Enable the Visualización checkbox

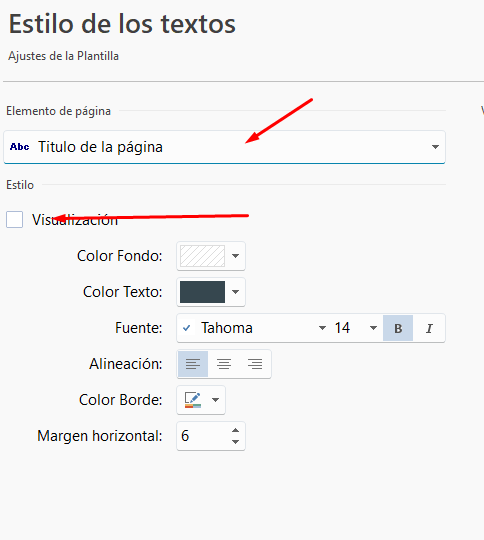pyautogui.click(x=14, y=219)
